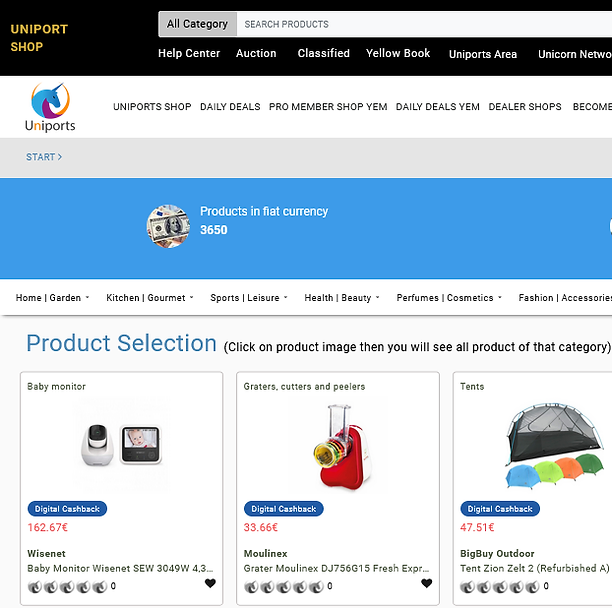
Task: Open the tent product image
Action: click(x=554, y=446)
